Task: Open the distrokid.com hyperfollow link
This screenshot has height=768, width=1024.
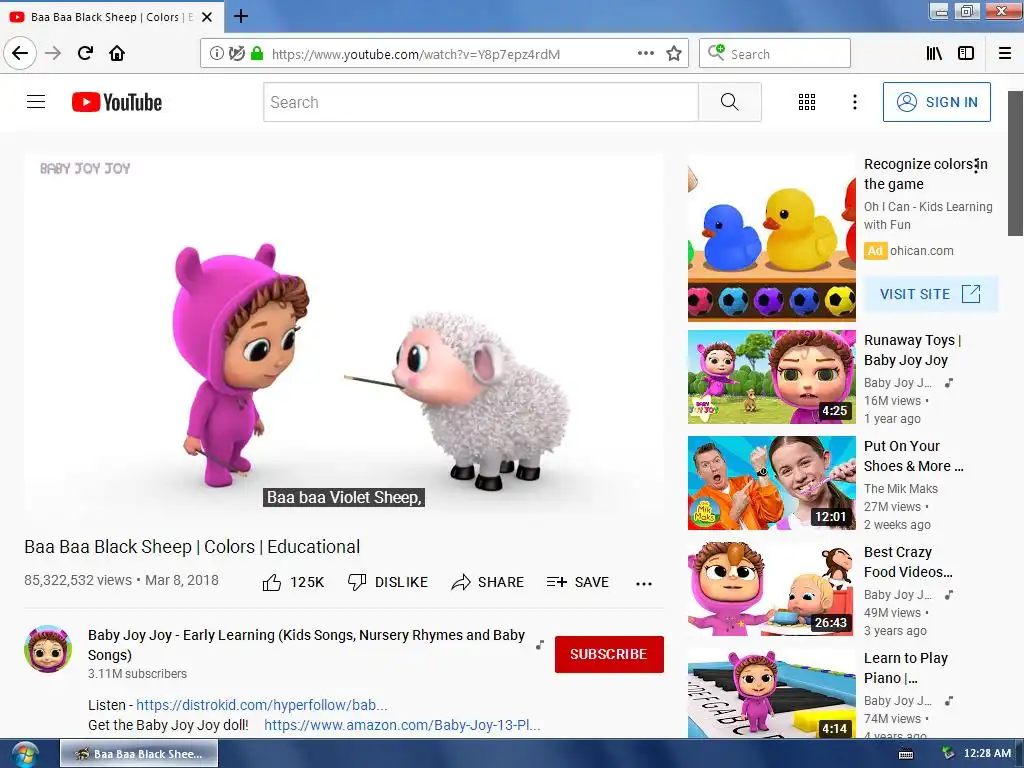Action: pos(261,705)
